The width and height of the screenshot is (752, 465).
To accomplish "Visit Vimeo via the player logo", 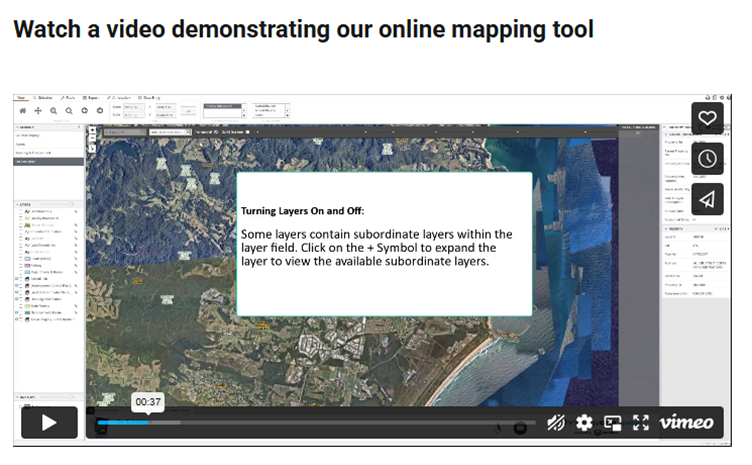I will [686, 423].
